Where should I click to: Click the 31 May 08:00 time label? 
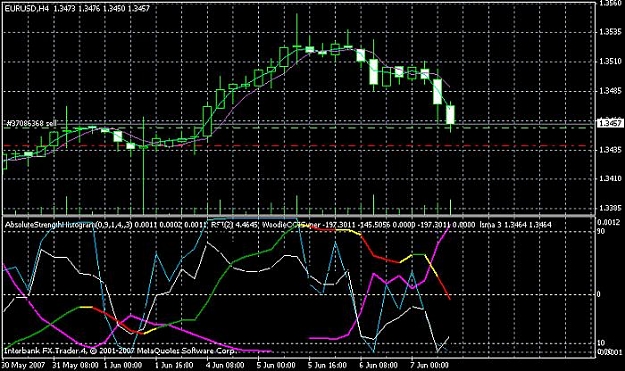coord(75,365)
